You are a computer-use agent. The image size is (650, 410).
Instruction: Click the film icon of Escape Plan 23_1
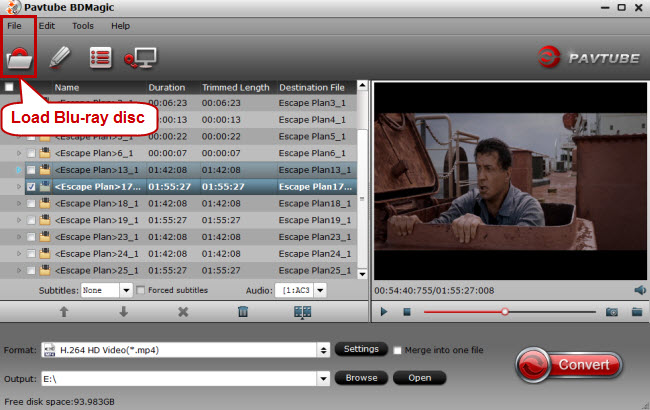click(45, 237)
